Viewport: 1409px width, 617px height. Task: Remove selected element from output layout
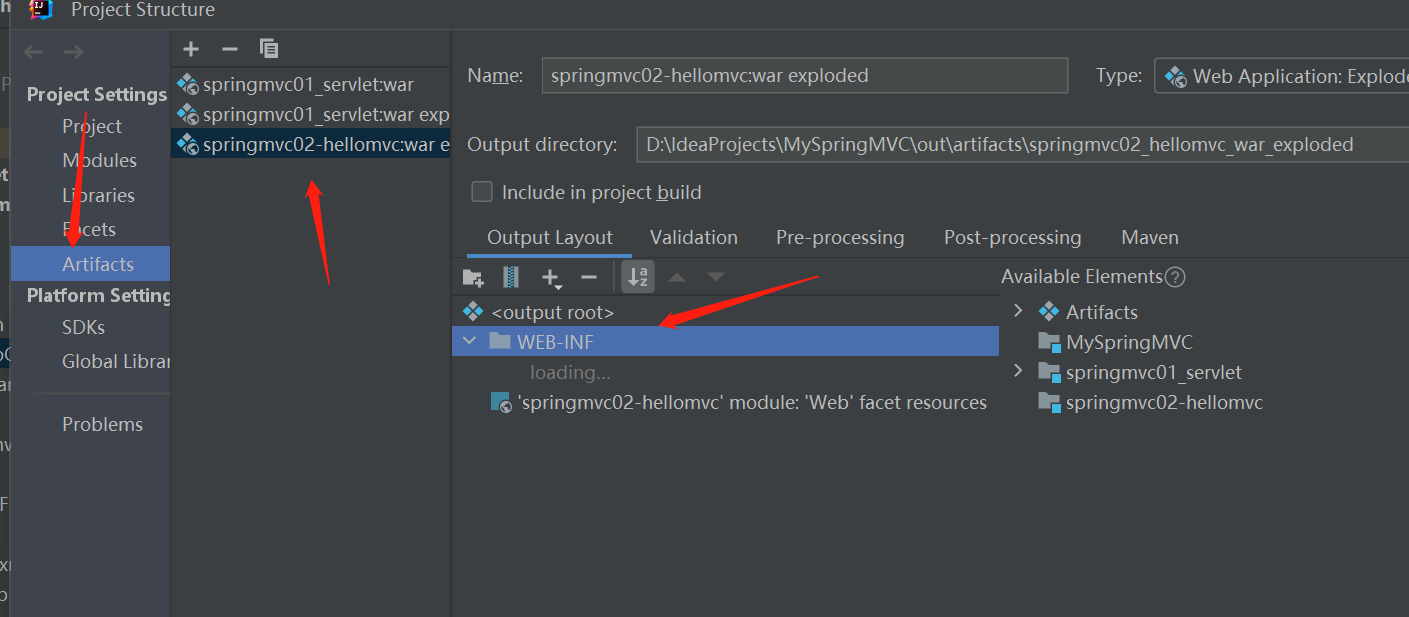(589, 277)
